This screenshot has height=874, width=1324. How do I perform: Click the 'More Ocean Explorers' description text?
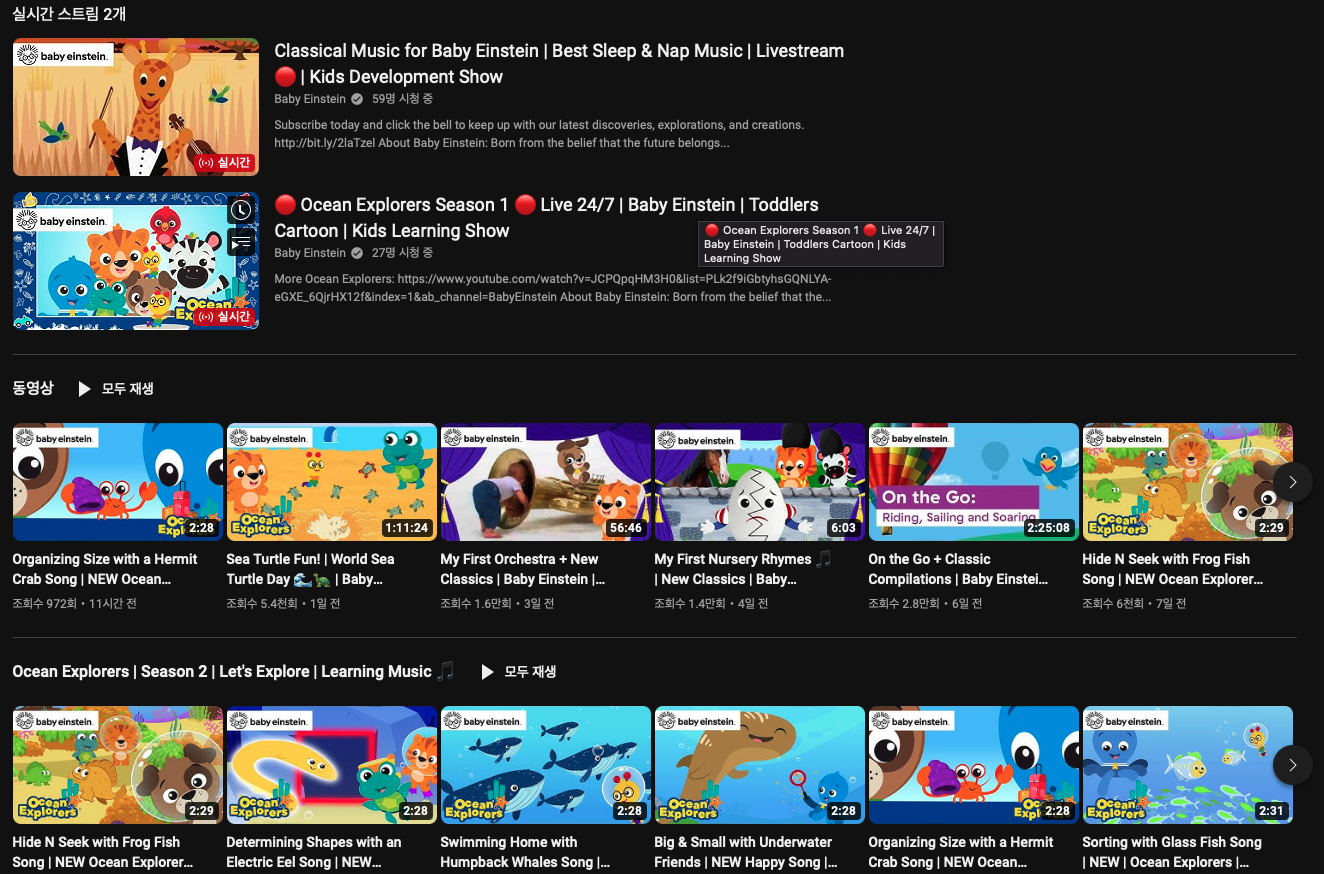(553, 287)
